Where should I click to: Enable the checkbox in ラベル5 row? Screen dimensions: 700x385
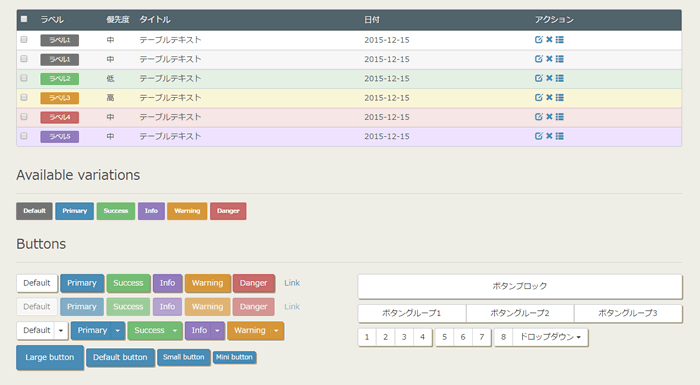(x=24, y=135)
